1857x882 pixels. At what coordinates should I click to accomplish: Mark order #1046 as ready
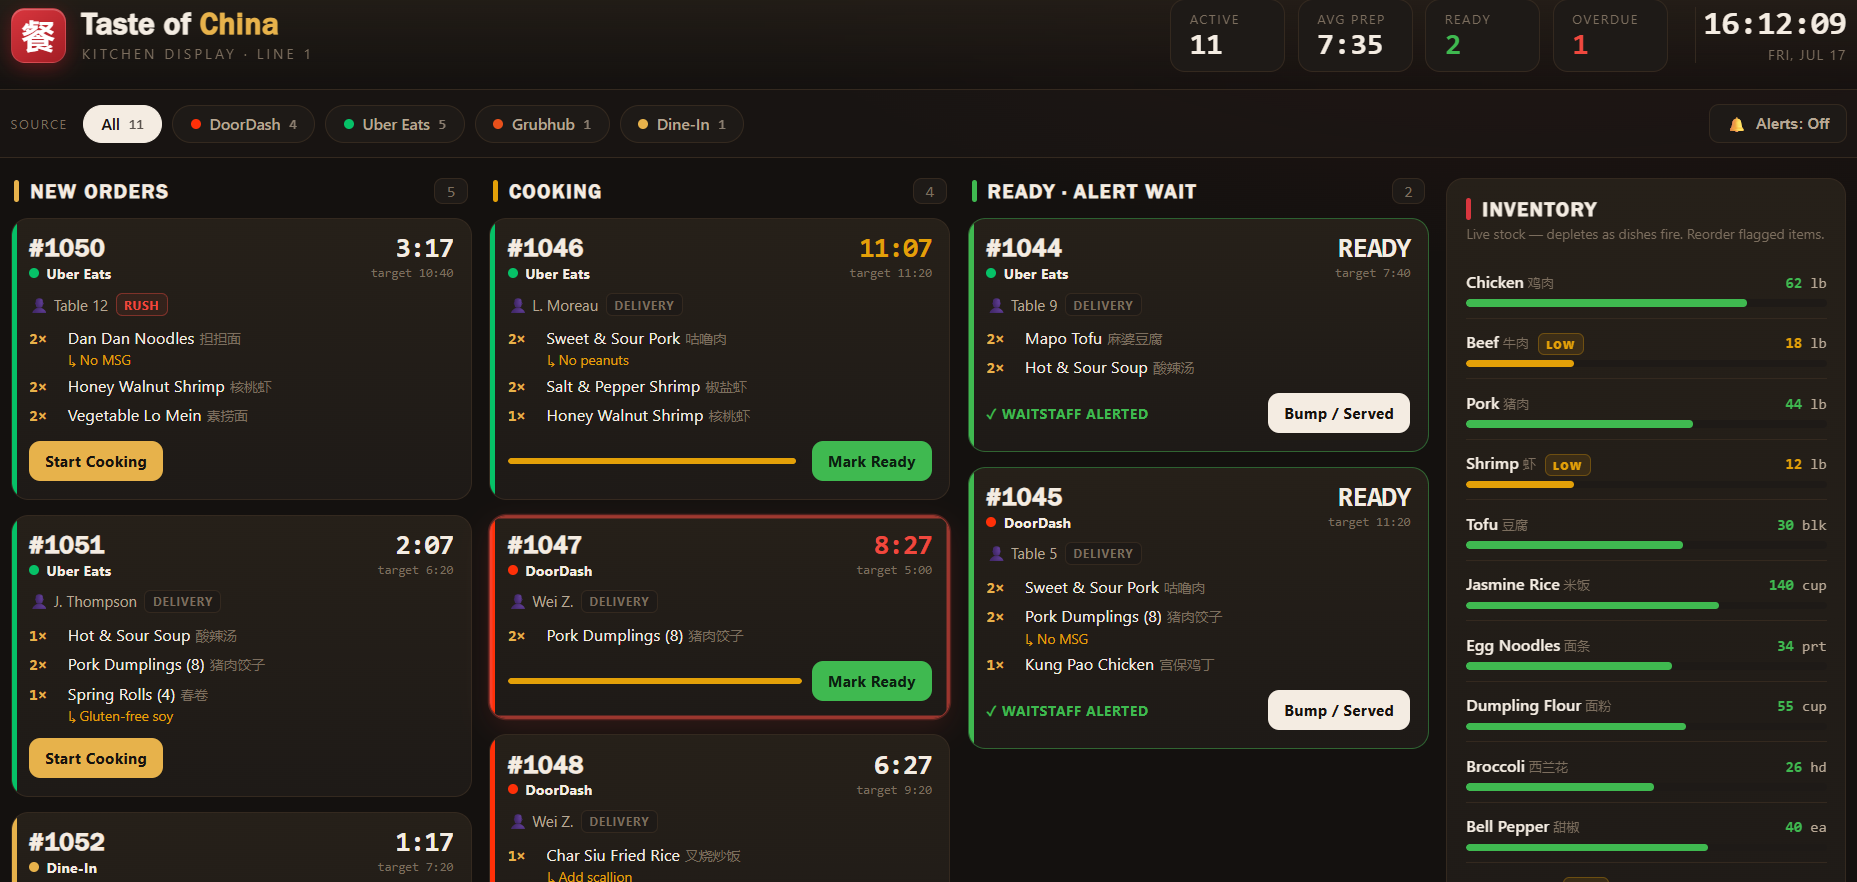coord(871,461)
